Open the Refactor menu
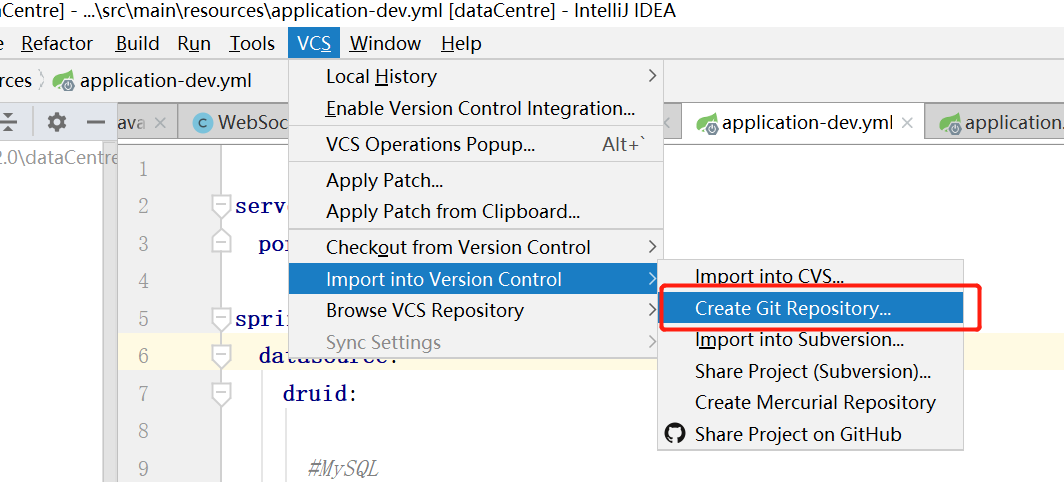 pyautogui.click(x=57, y=43)
